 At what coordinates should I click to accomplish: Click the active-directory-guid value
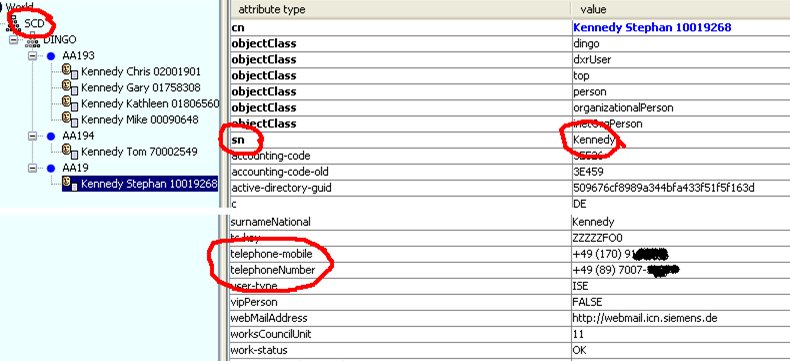[664, 188]
